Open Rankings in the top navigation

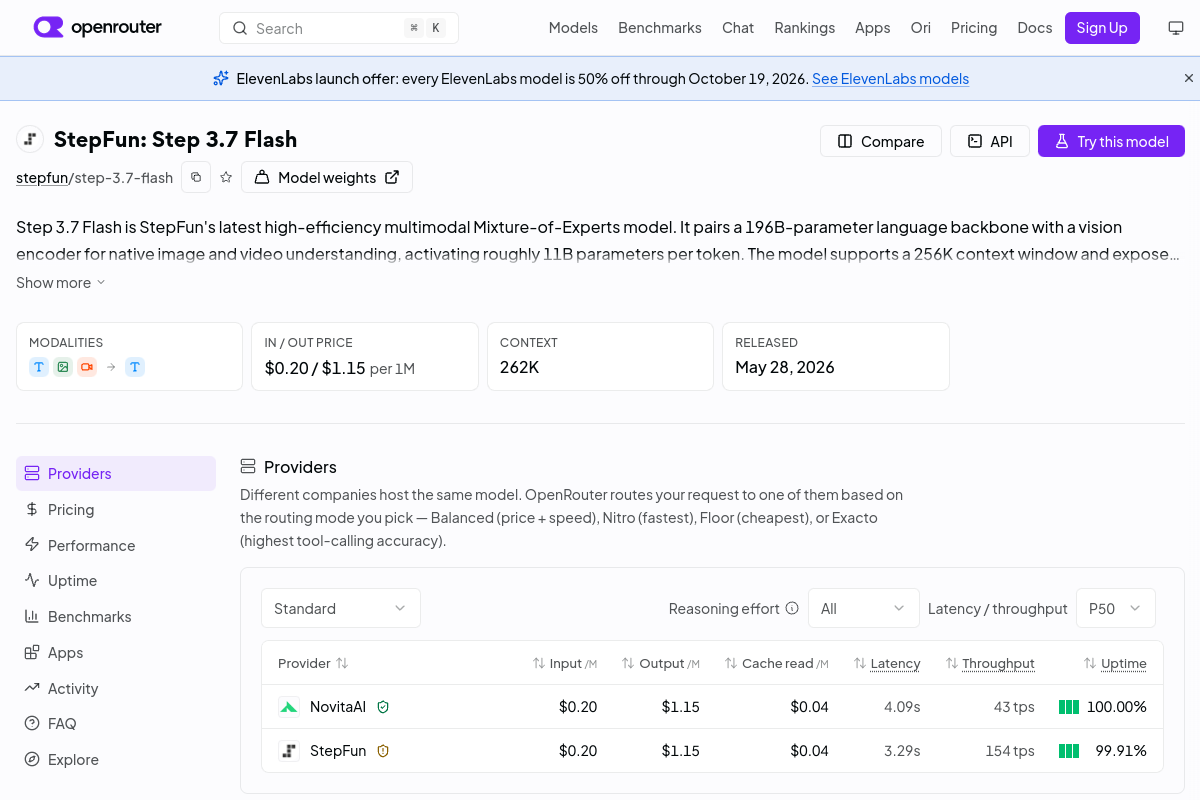(805, 28)
